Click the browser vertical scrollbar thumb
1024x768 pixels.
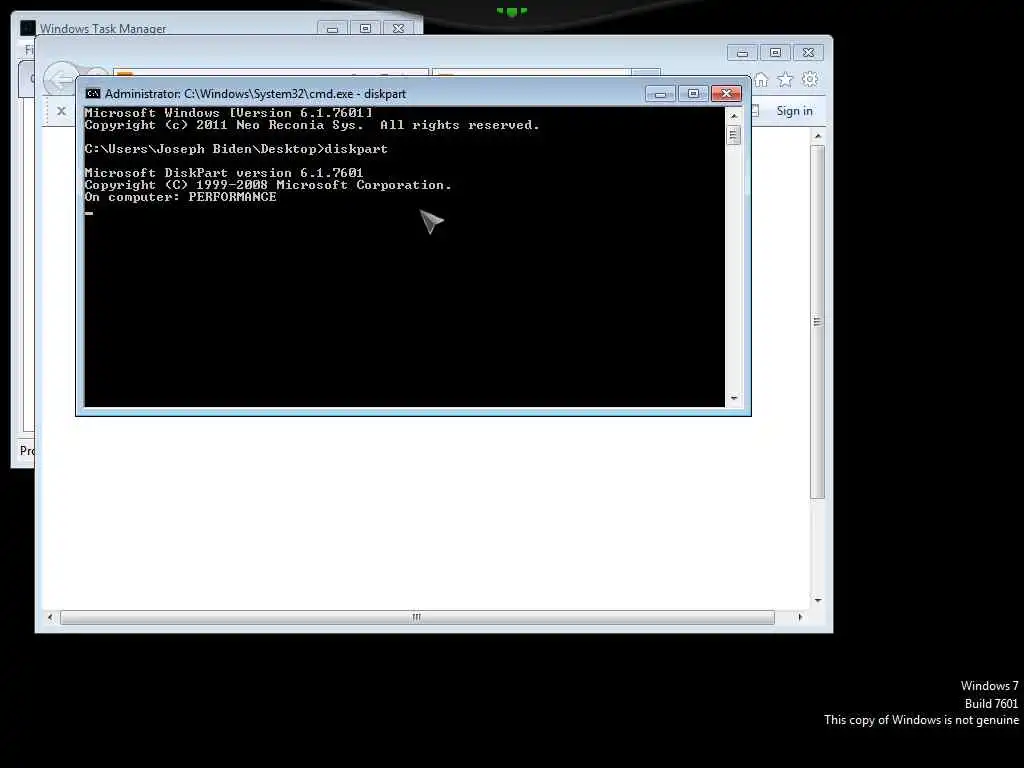click(818, 321)
